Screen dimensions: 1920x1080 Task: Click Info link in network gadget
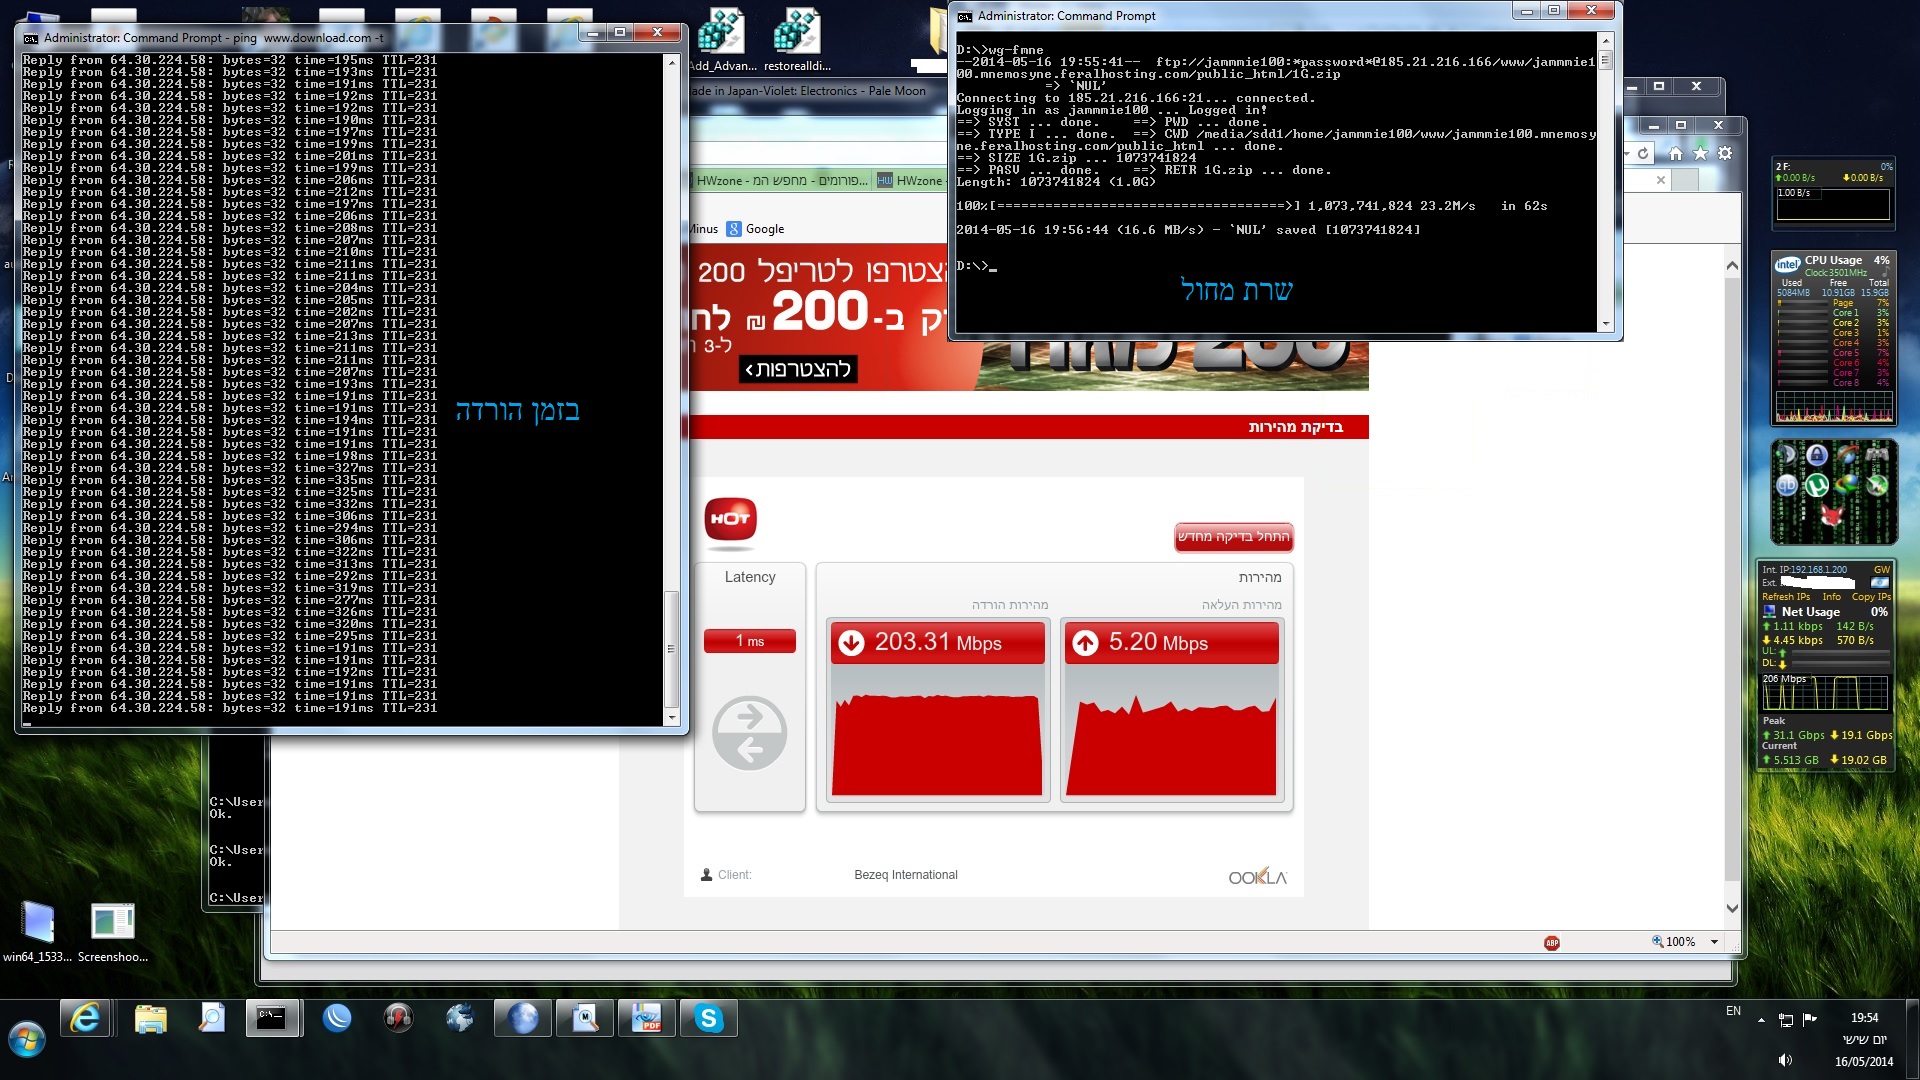[1832, 597]
